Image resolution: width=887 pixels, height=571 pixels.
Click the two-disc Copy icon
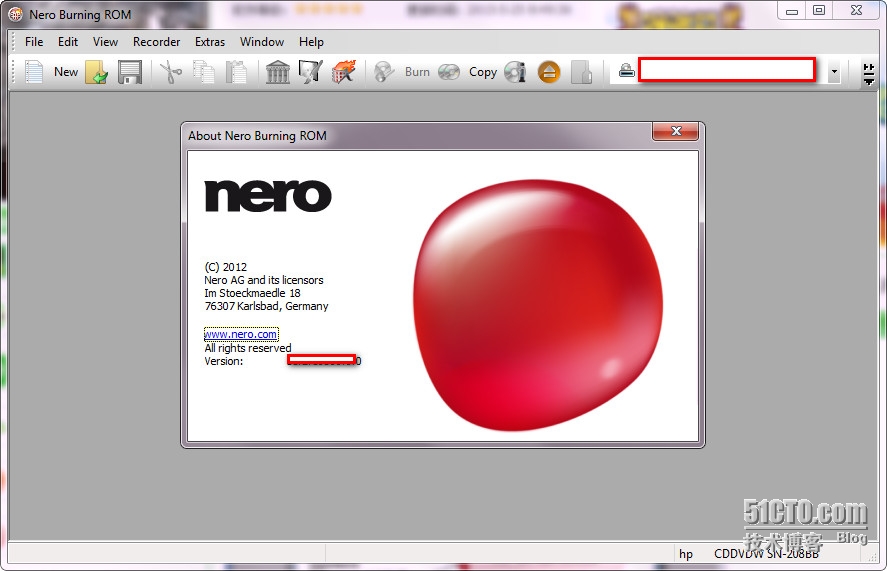point(449,72)
